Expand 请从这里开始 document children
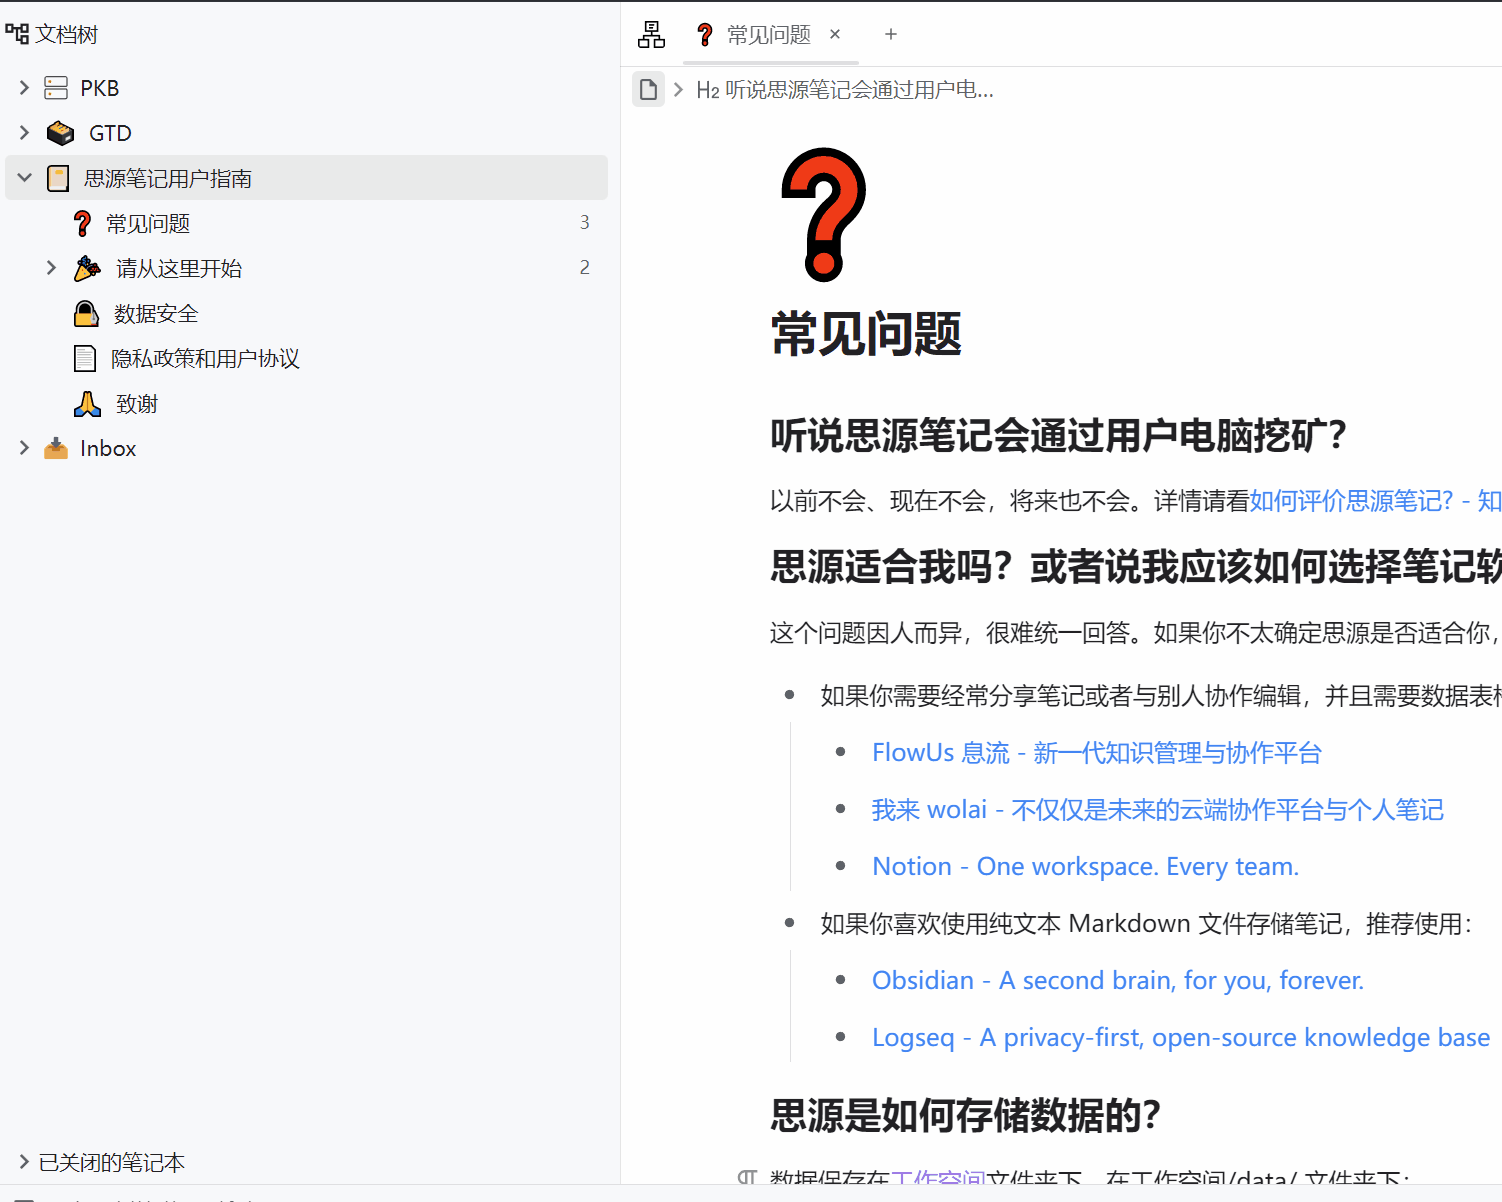 pos(51,268)
